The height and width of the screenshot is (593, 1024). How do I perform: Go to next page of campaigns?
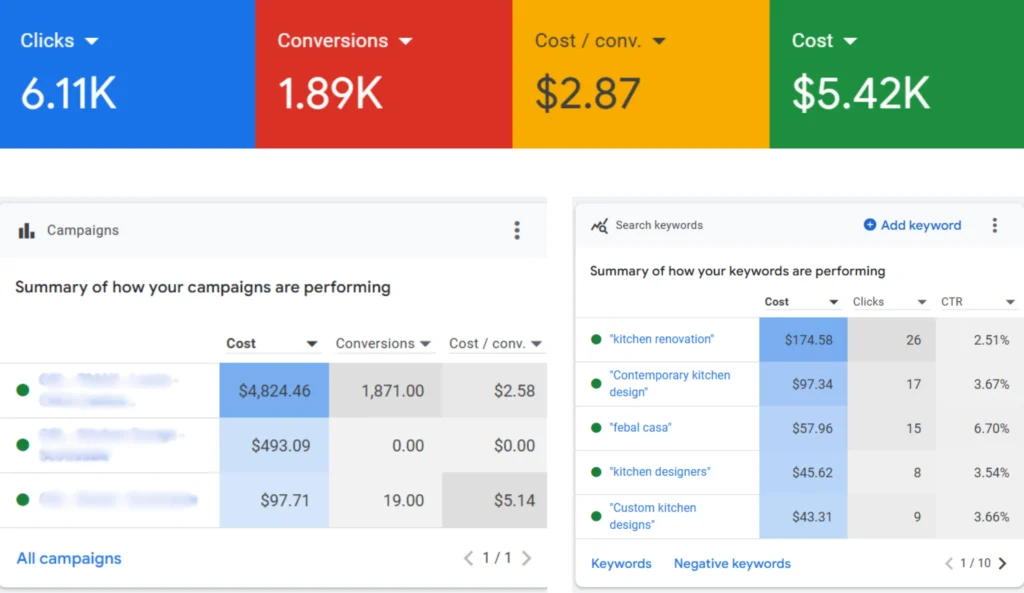[x=527, y=558]
